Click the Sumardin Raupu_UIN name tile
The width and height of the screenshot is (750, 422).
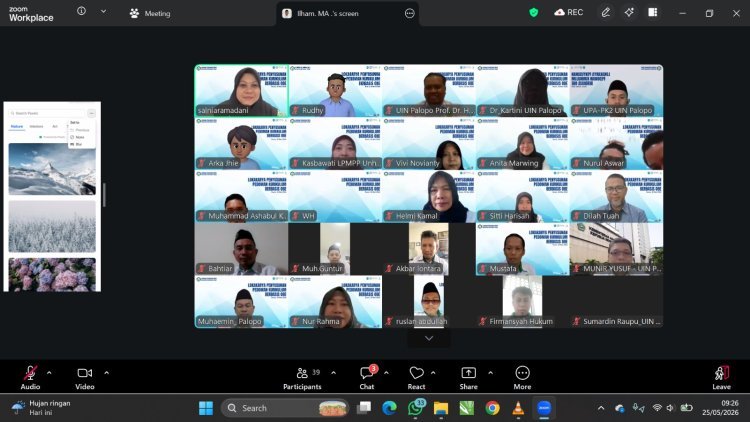[617, 302]
